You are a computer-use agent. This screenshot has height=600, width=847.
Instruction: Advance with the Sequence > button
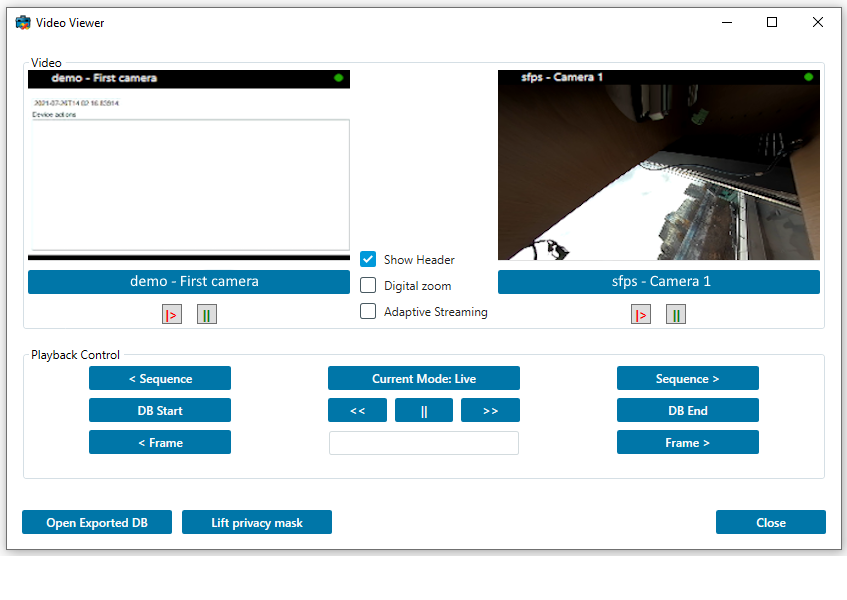(x=687, y=378)
